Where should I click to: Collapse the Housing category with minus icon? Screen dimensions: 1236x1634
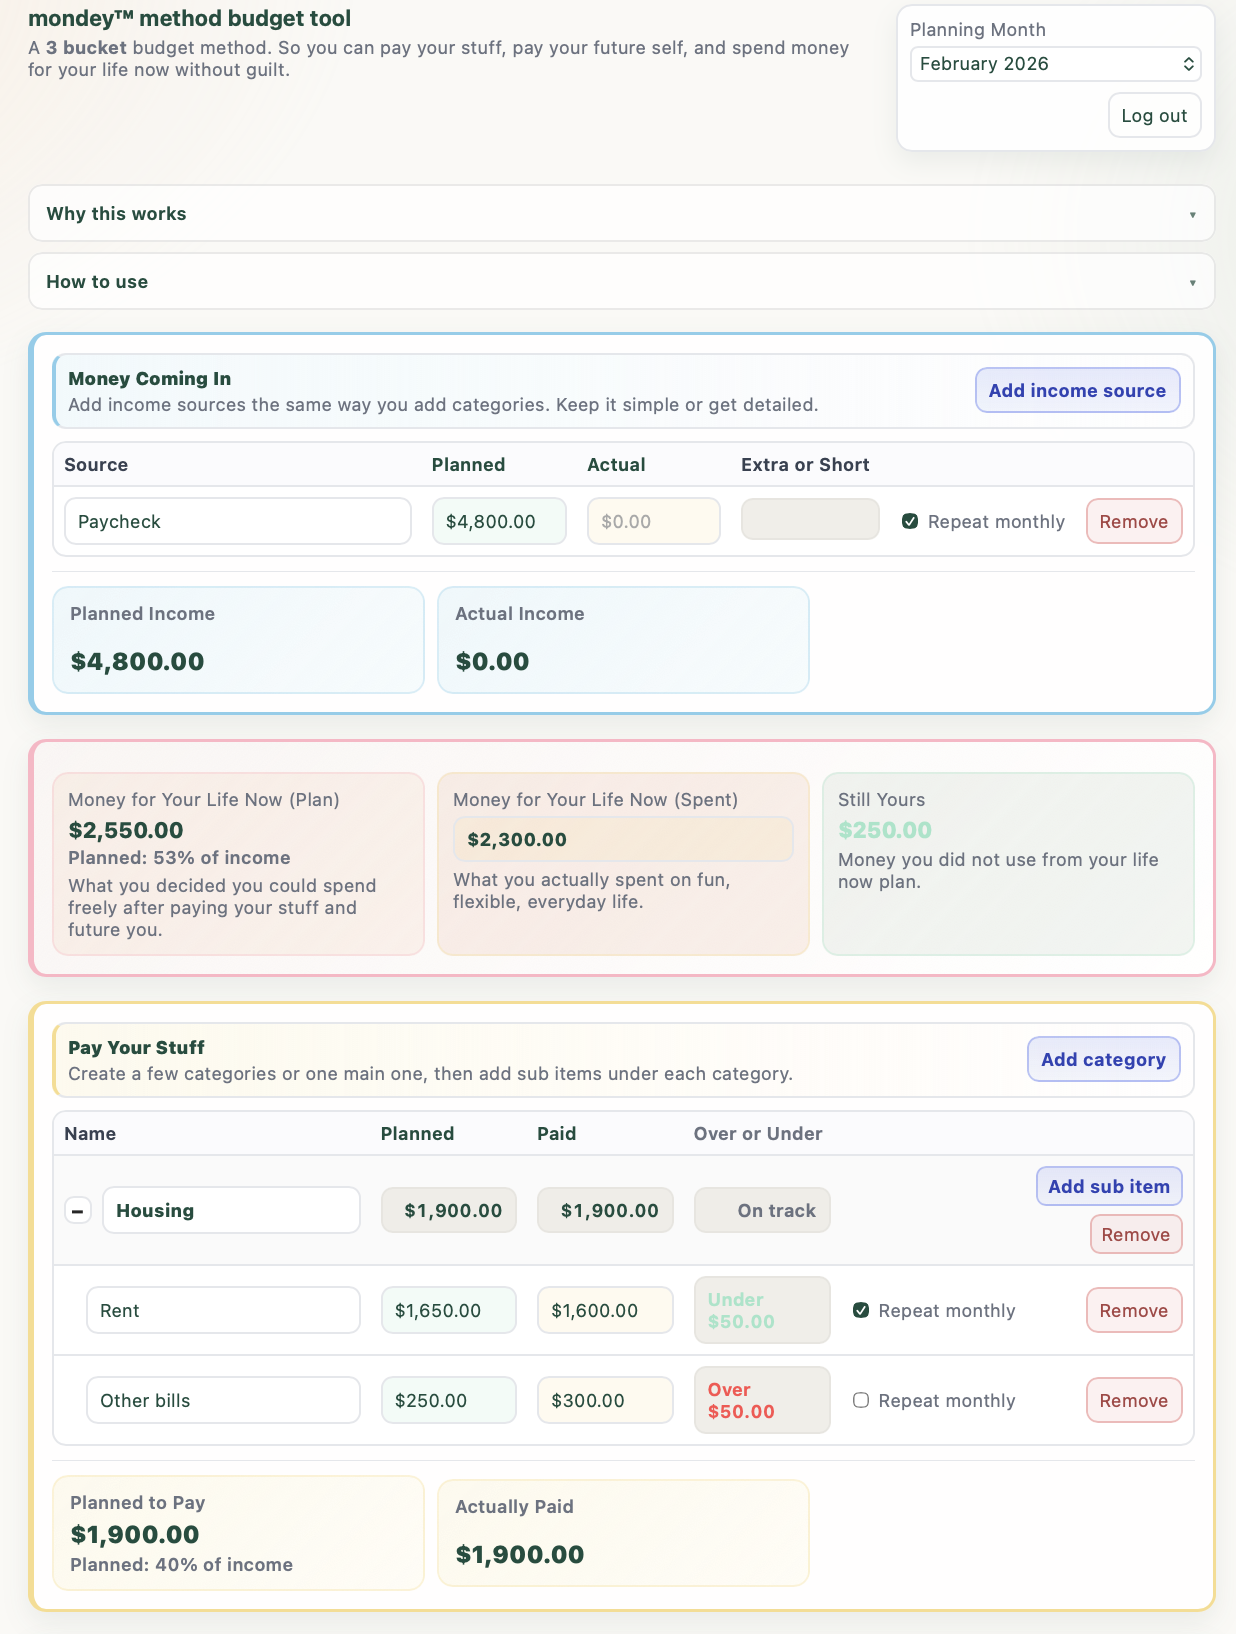tap(78, 1211)
